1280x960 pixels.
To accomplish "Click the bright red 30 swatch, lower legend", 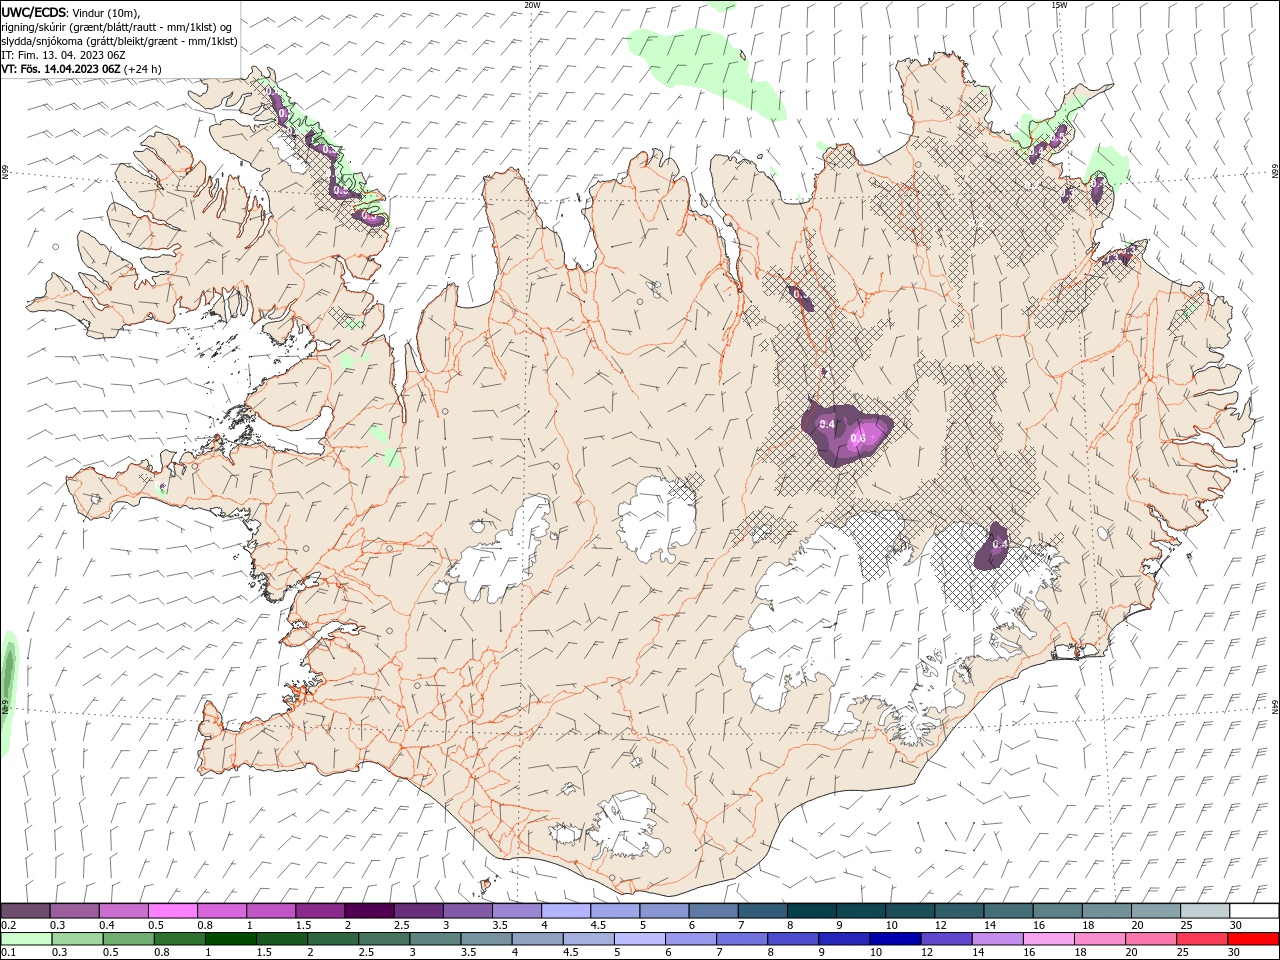I will (x=1254, y=939).
